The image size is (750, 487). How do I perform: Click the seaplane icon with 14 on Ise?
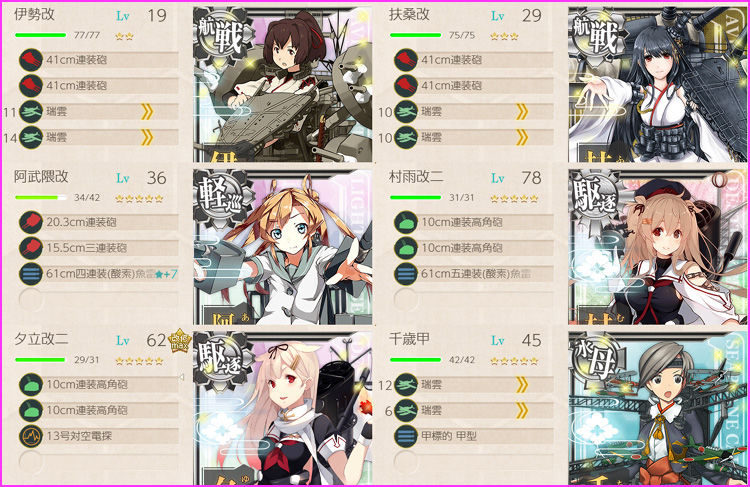(31, 137)
